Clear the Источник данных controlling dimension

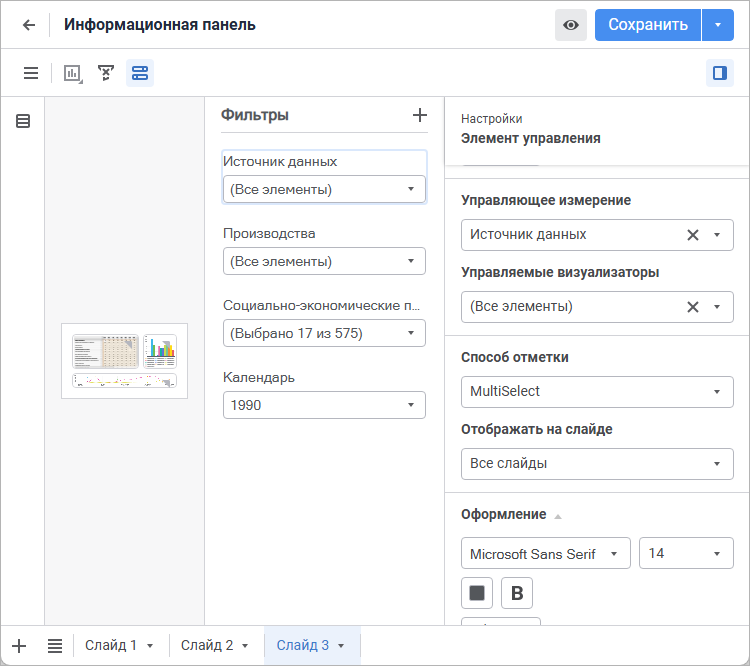pos(692,235)
